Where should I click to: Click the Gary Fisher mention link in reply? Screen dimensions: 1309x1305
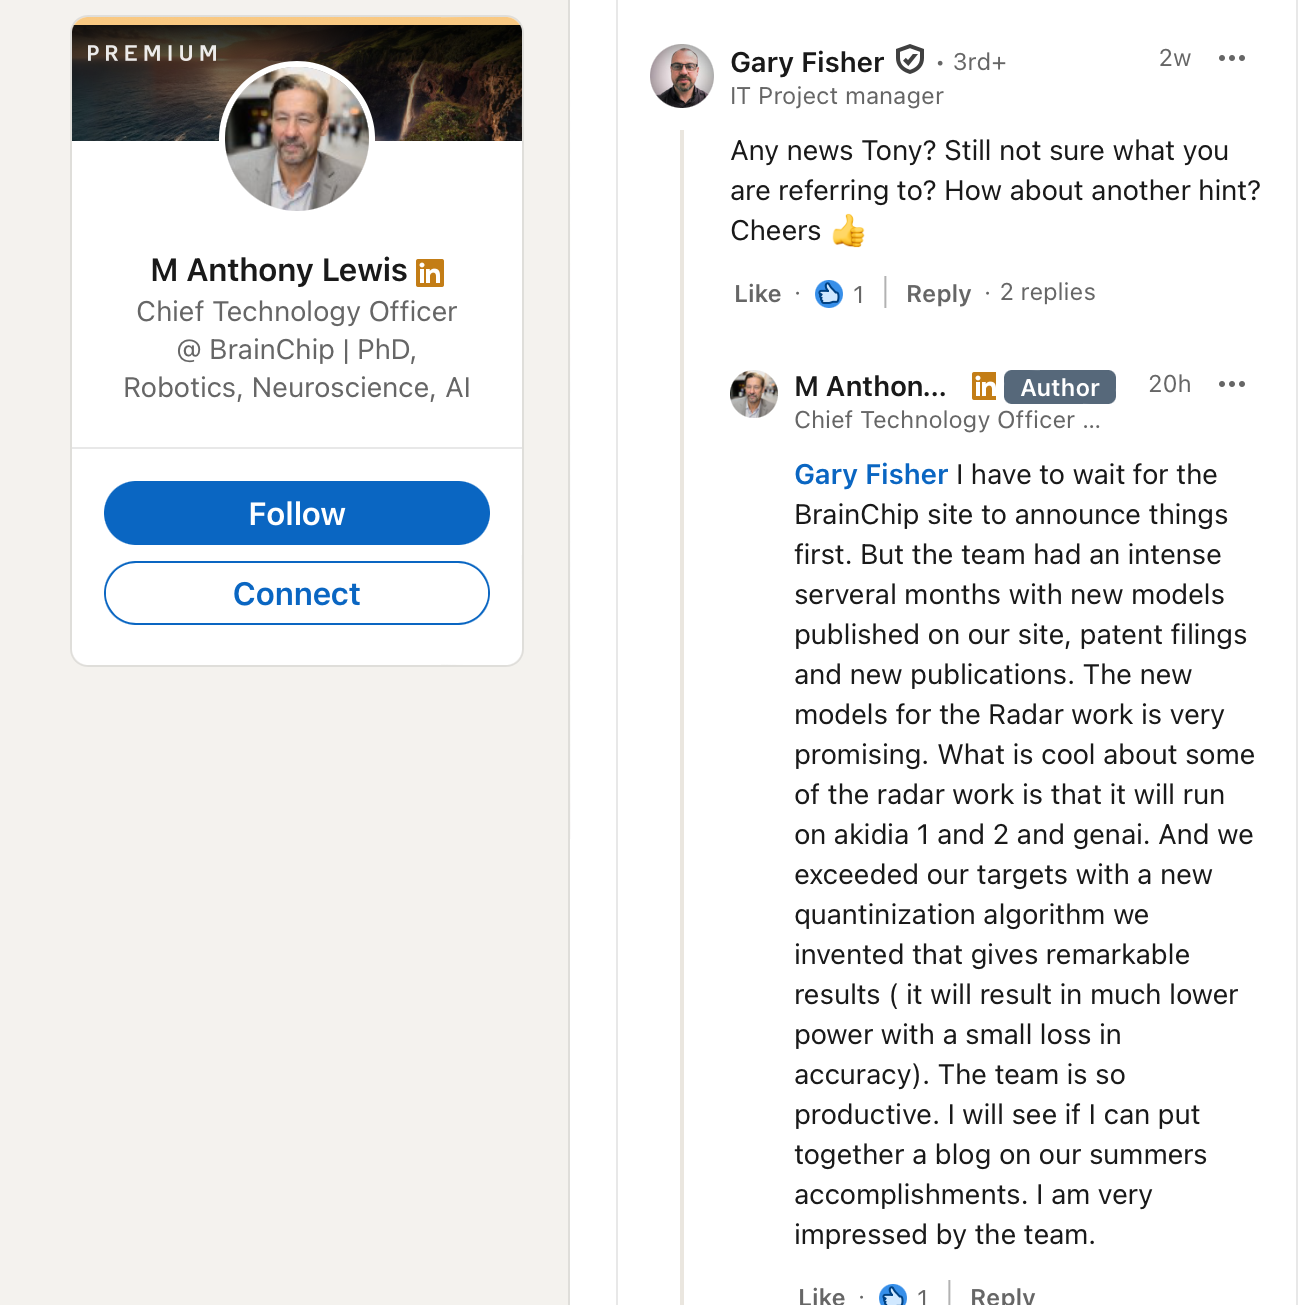click(x=870, y=474)
